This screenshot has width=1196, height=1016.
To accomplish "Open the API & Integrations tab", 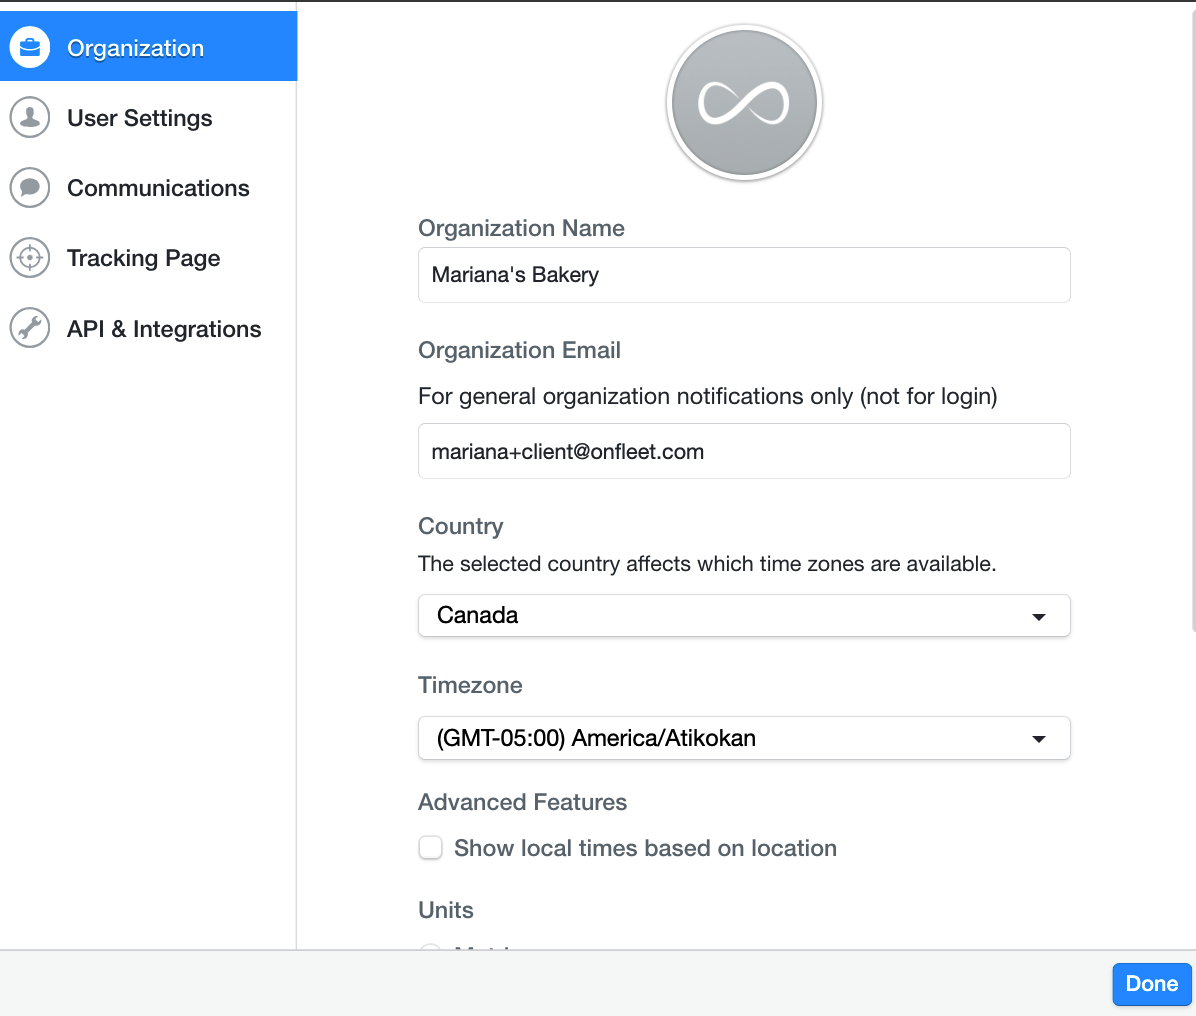I will coord(148,328).
